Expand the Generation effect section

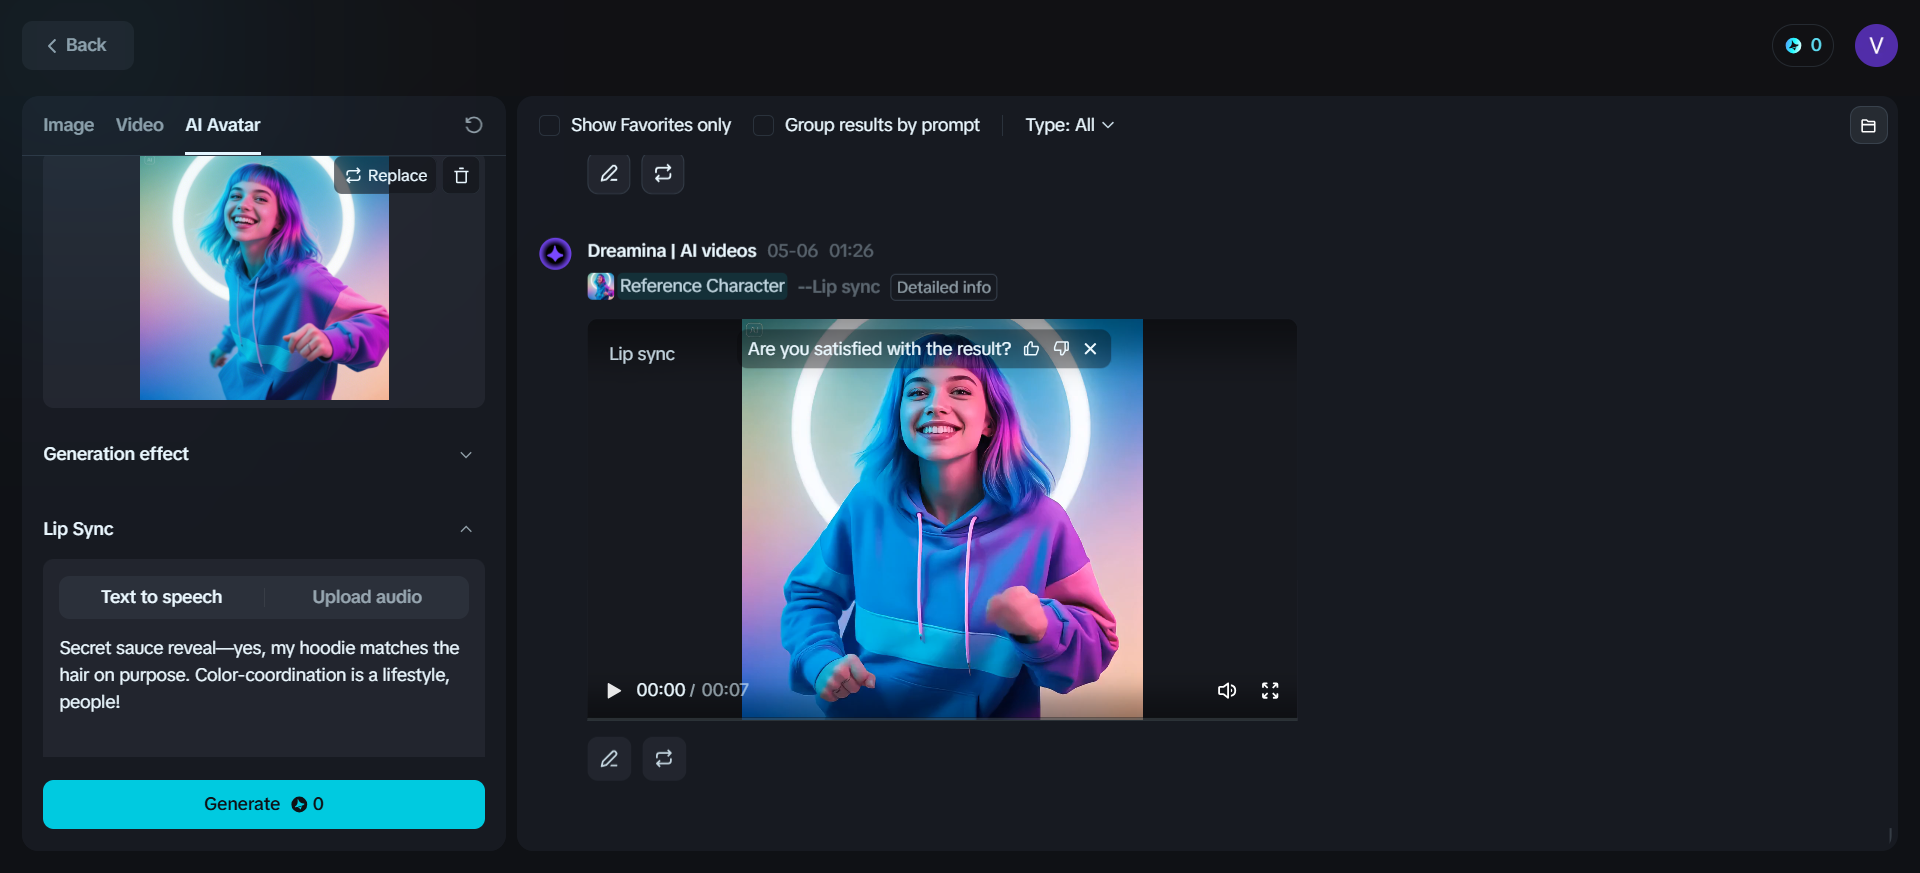[x=264, y=454]
